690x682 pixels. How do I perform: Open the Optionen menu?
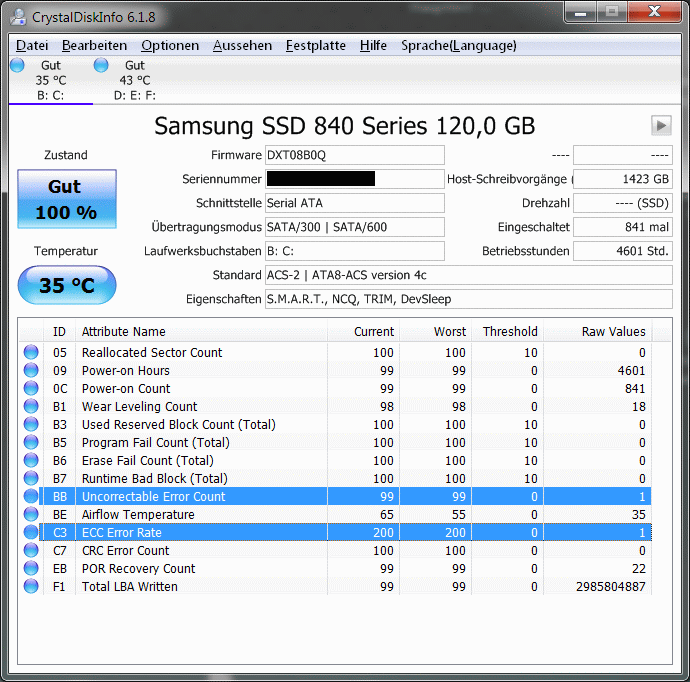coord(170,45)
